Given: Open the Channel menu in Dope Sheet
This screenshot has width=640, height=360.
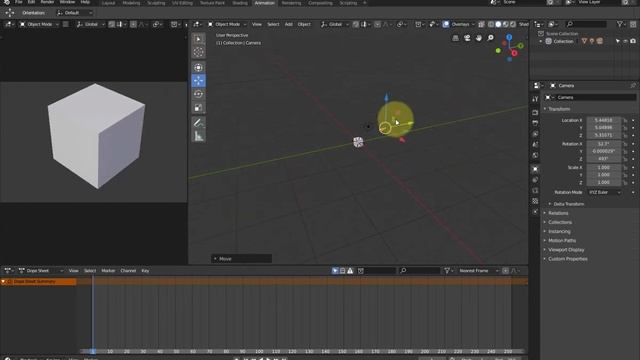Looking at the screenshot, I should [128, 271].
